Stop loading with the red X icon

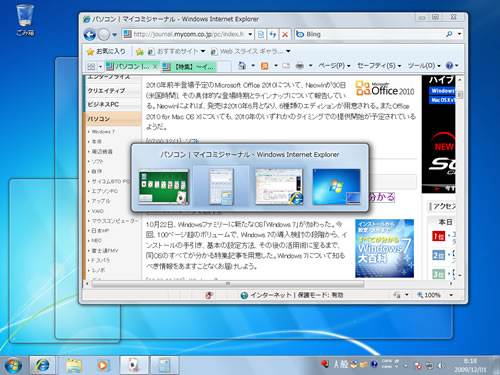pos(285,34)
